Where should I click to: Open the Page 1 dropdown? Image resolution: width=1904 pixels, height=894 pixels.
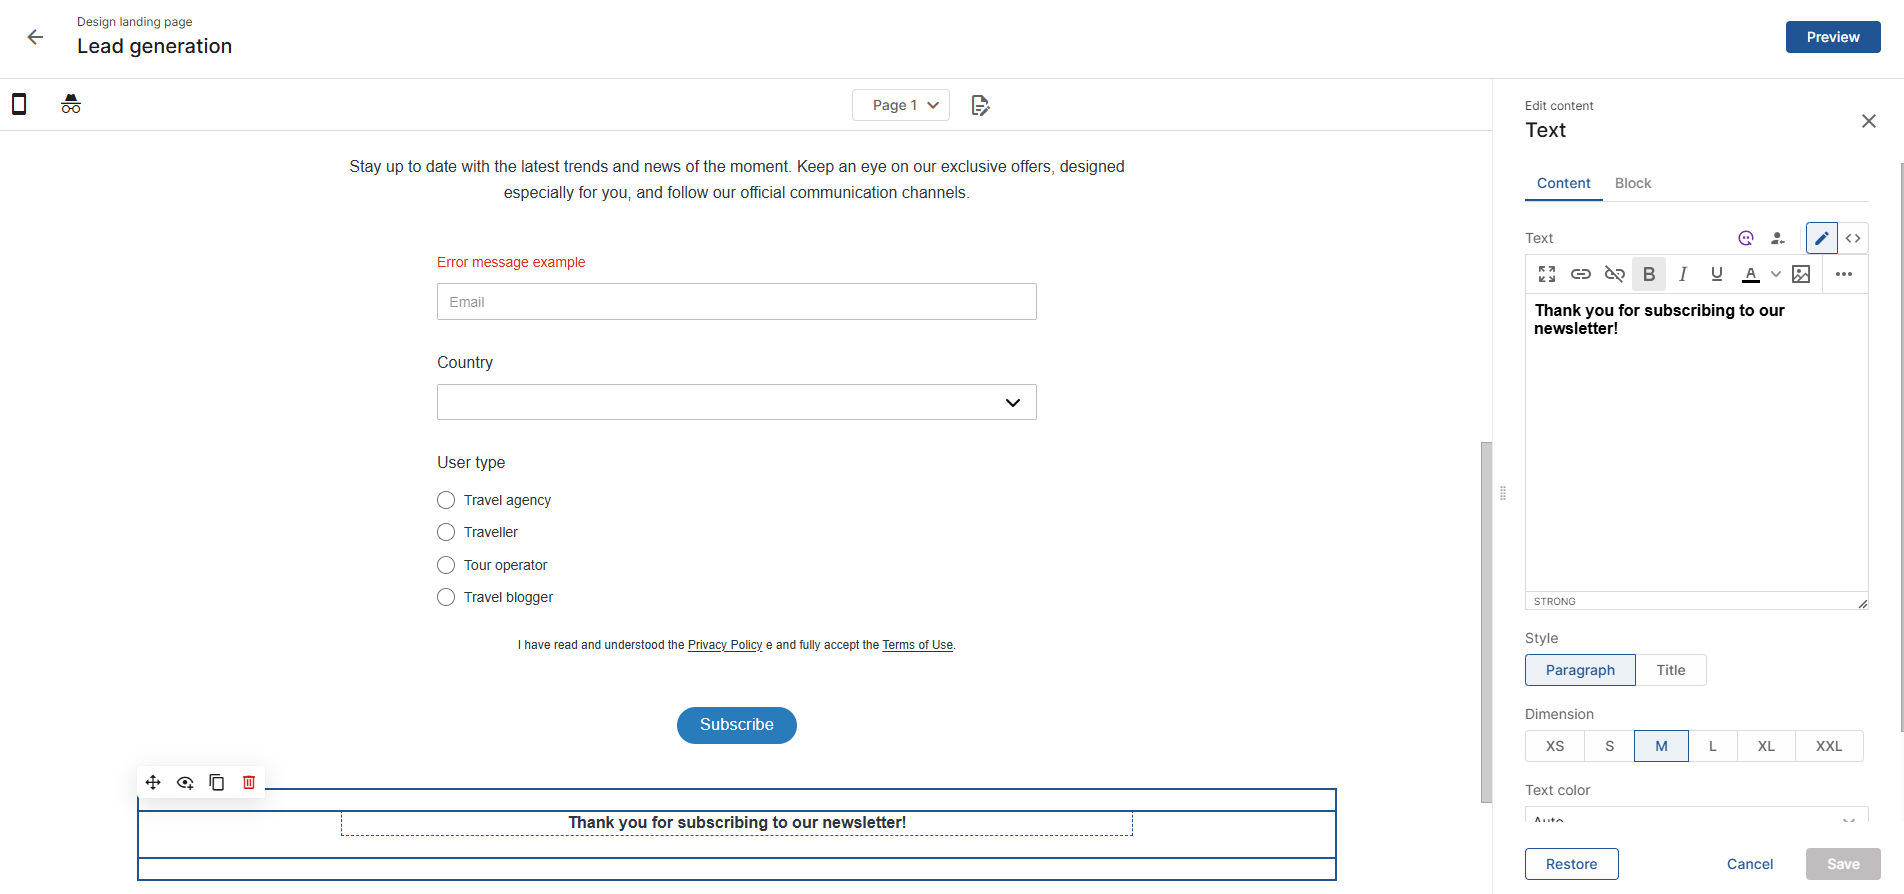(x=900, y=105)
